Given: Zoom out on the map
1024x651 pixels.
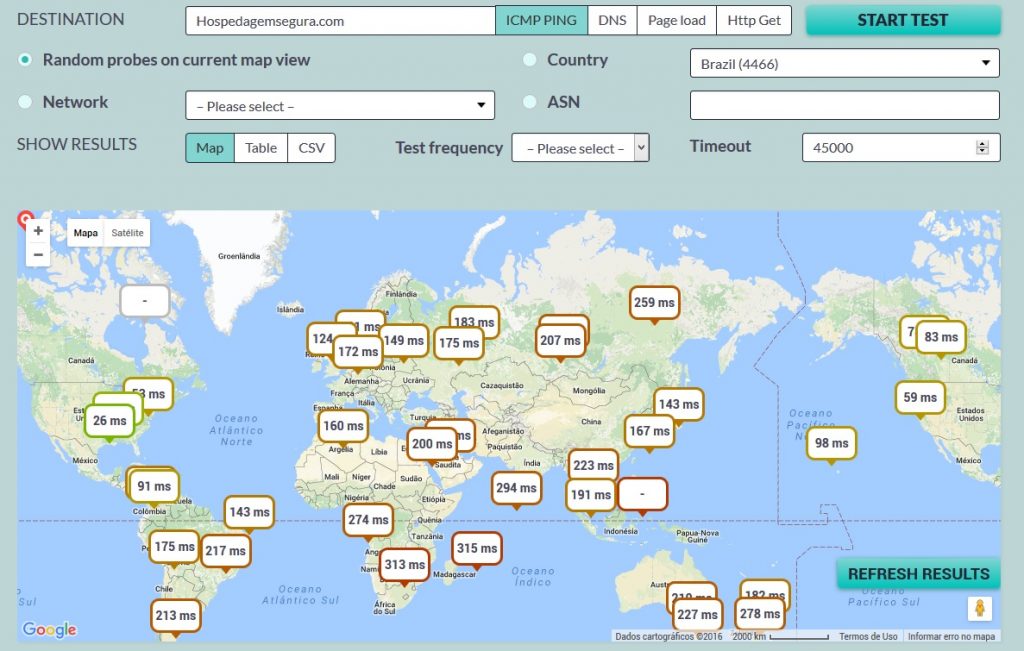Looking at the screenshot, I should point(38,255).
